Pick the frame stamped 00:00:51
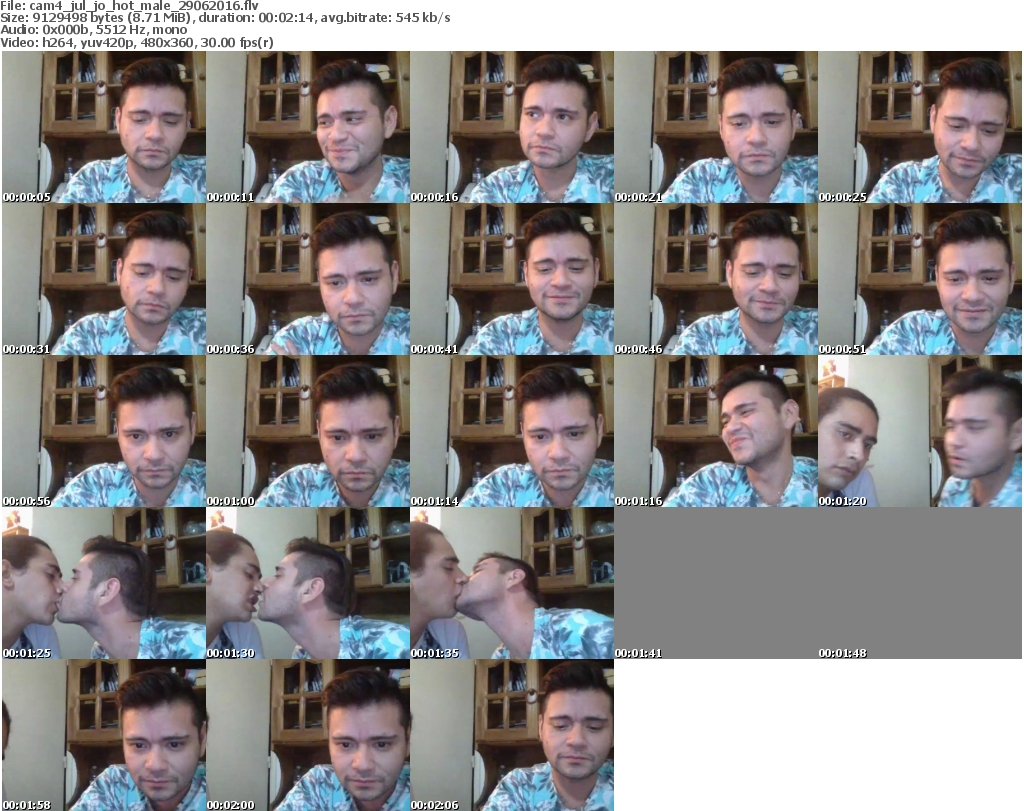1024x811 pixels. [x=920, y=279]
